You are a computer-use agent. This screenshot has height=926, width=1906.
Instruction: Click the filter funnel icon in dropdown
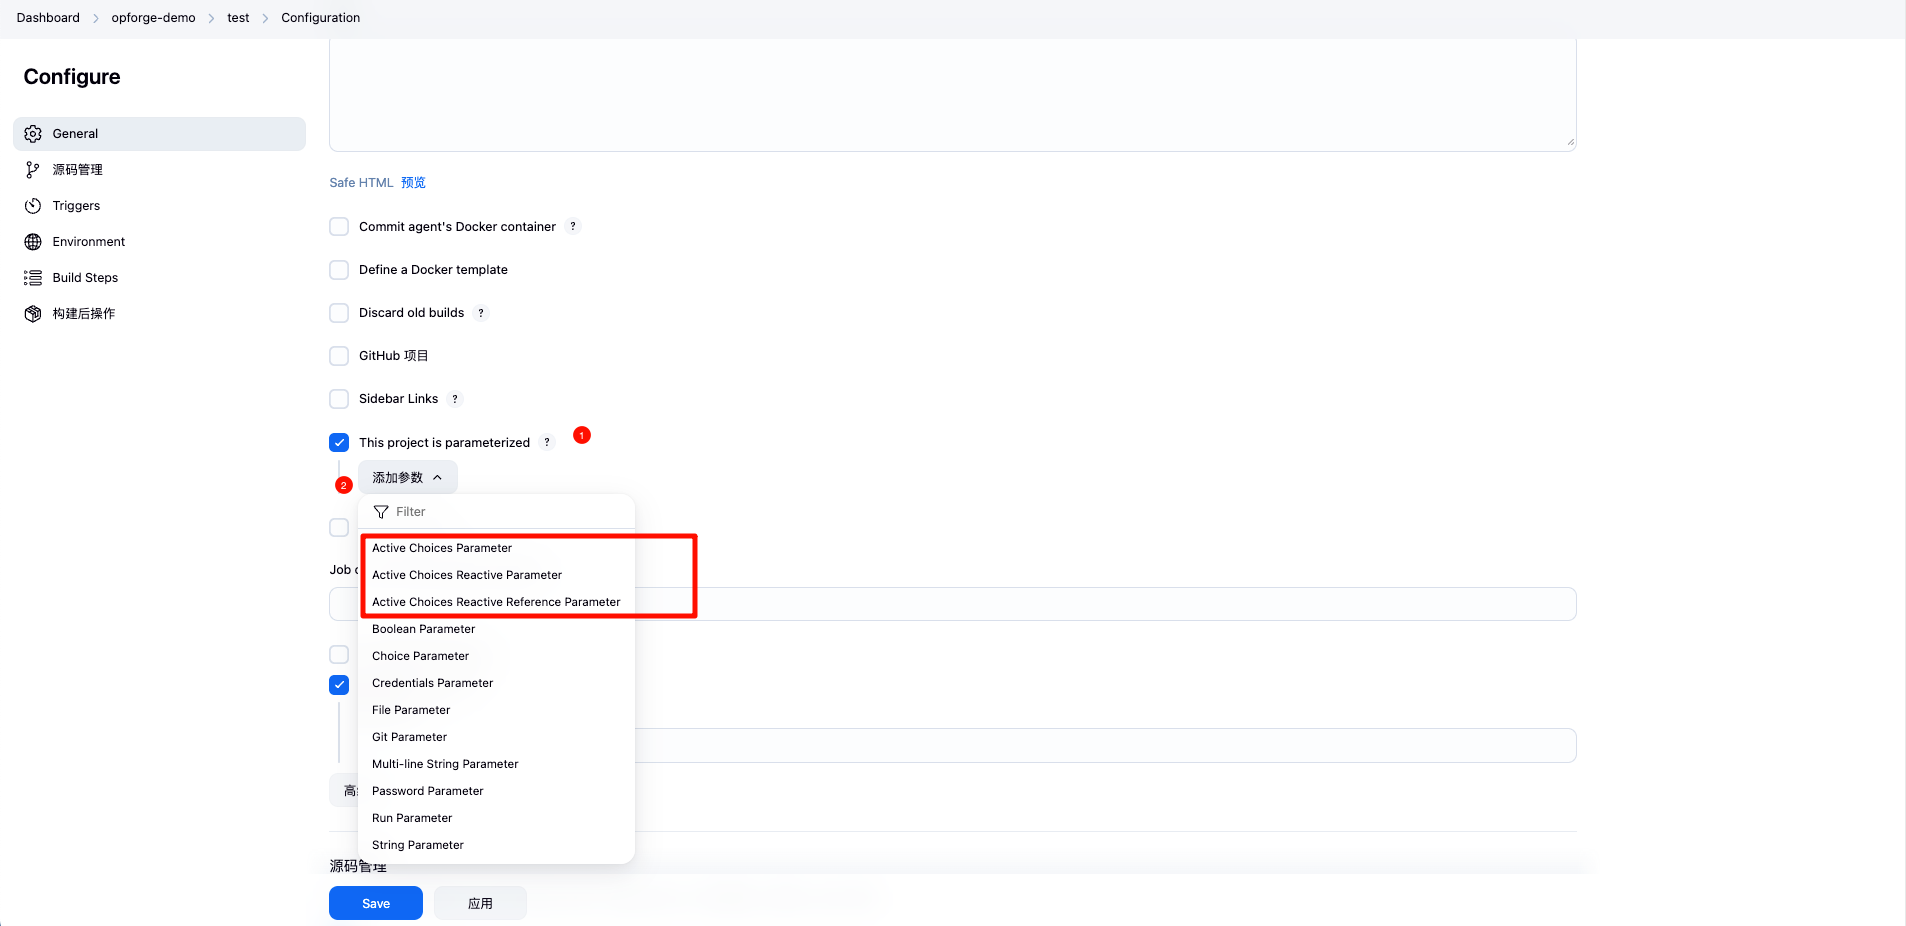tap(381, 512)
